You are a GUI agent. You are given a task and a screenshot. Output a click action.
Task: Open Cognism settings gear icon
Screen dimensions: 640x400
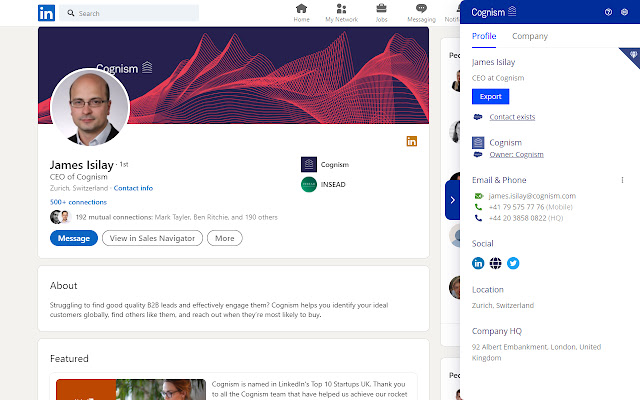tap(624, 12)
